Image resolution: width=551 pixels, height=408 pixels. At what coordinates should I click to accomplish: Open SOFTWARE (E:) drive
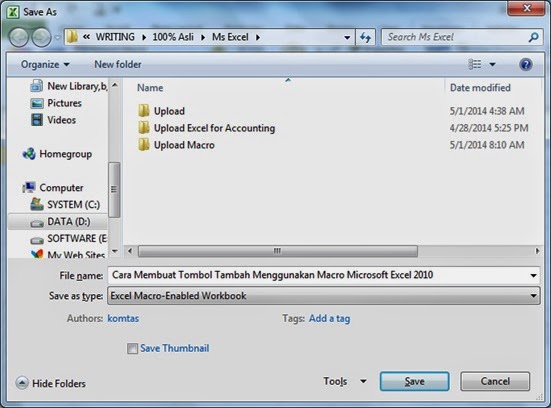pyautogui.click(x=69, y=239)
